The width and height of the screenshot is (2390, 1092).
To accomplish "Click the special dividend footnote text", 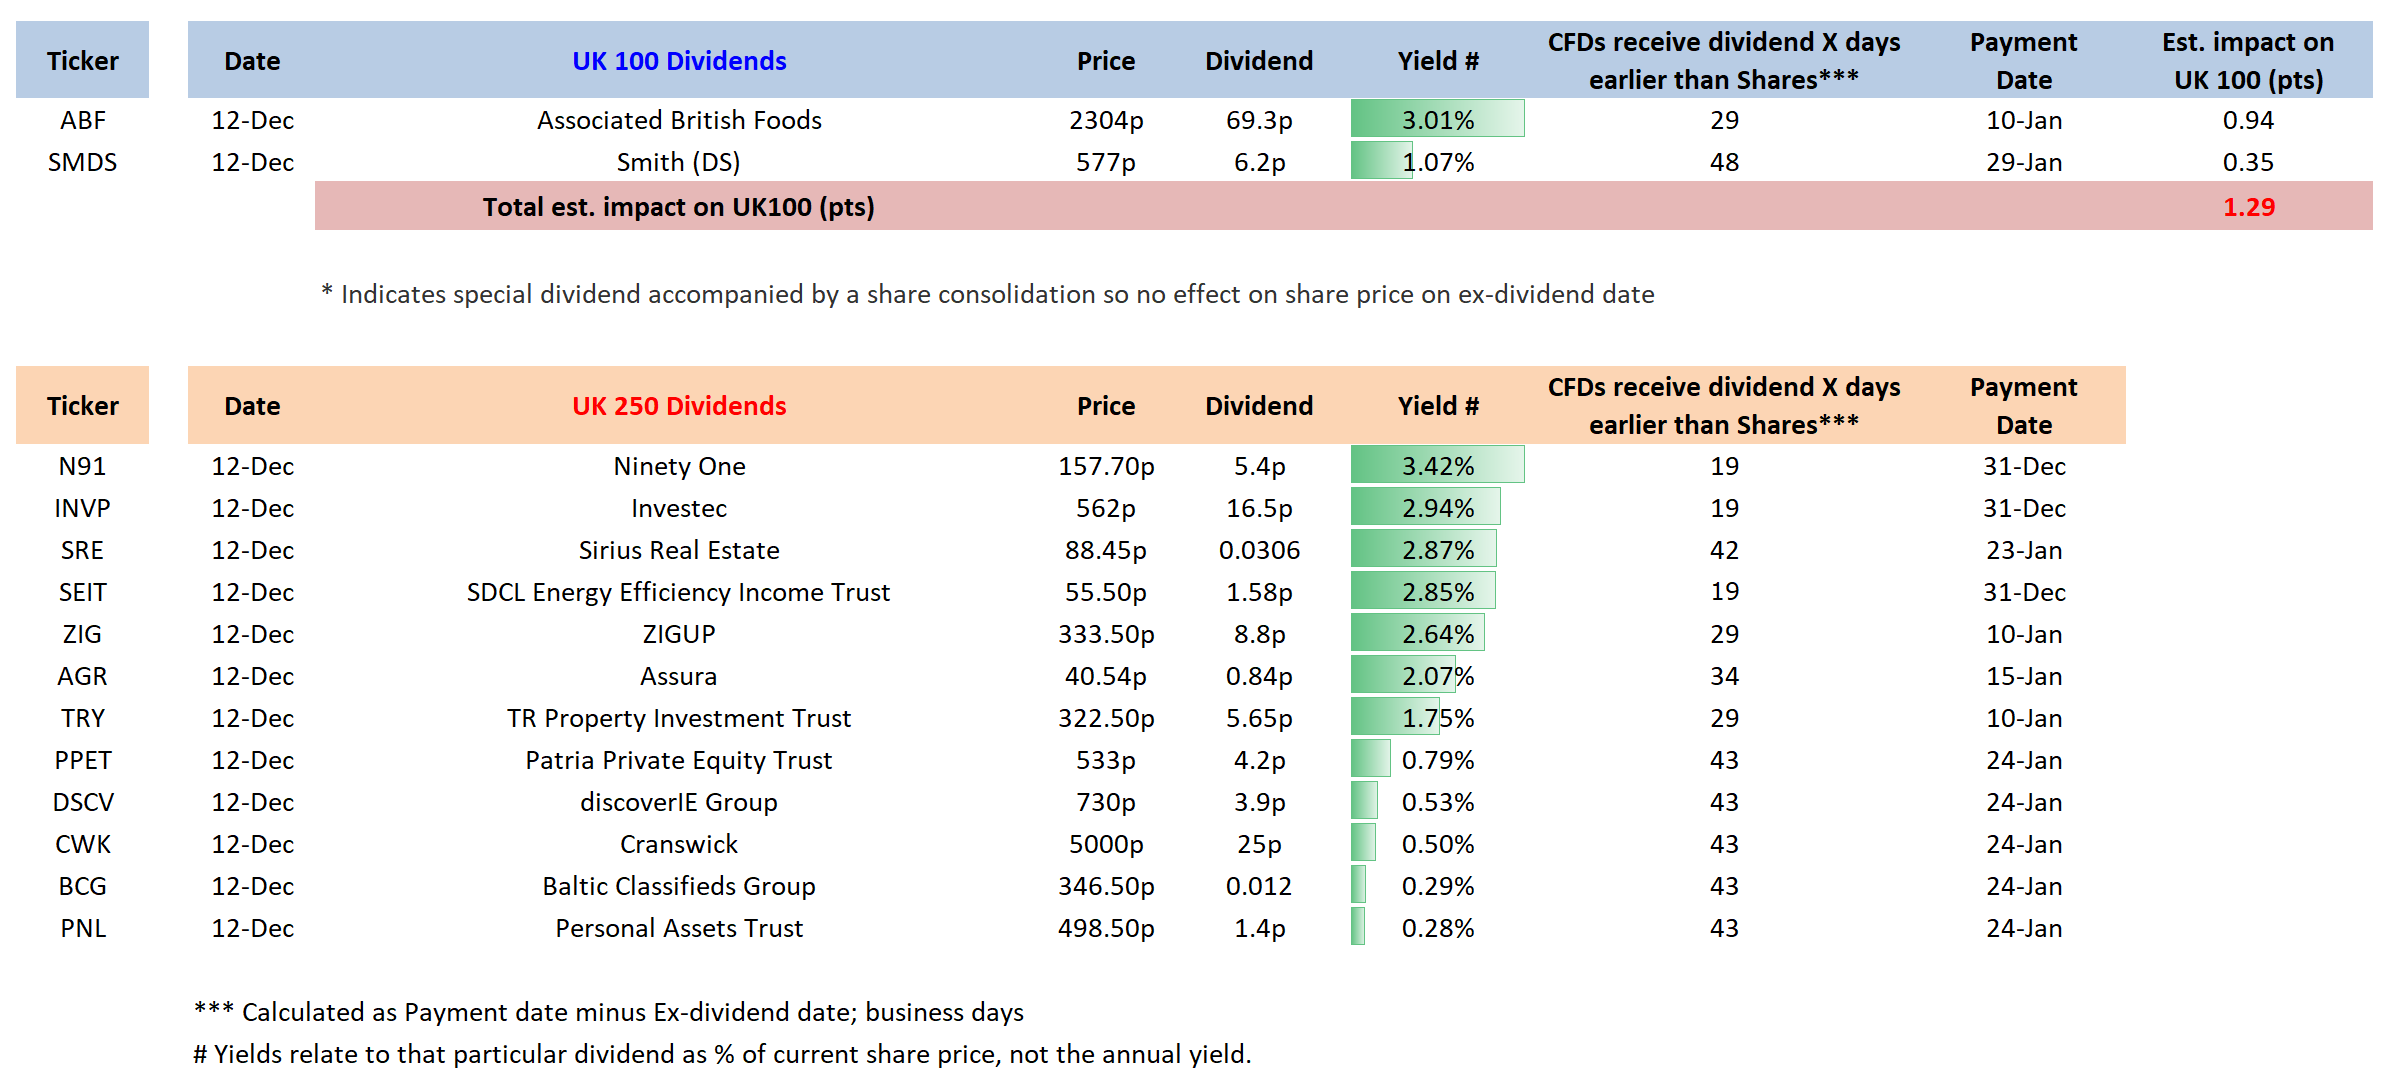I will coord(987,294).
